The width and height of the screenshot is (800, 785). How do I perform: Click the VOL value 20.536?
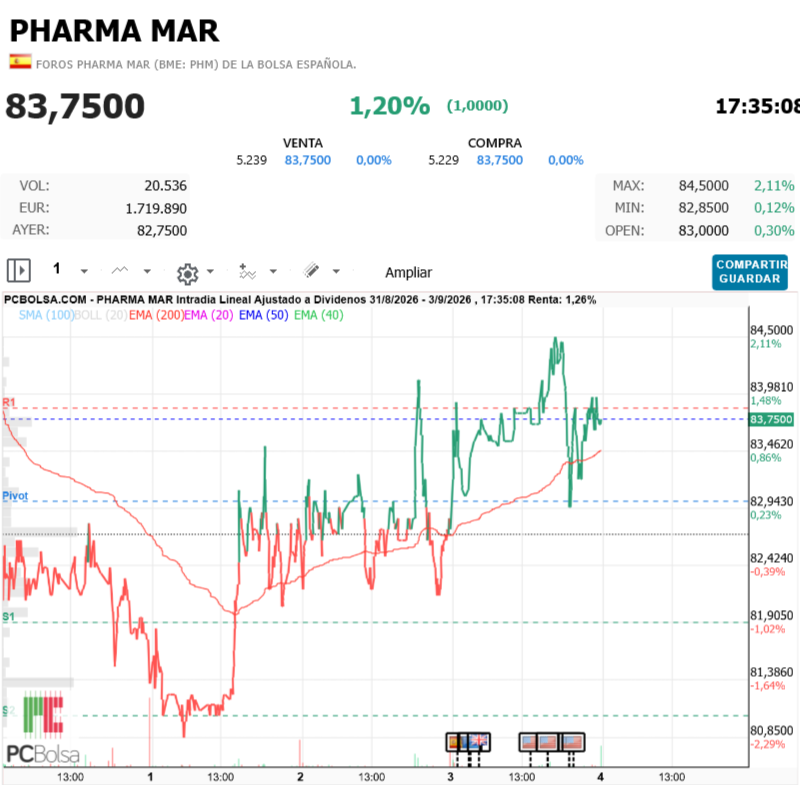tap(165, 186)
